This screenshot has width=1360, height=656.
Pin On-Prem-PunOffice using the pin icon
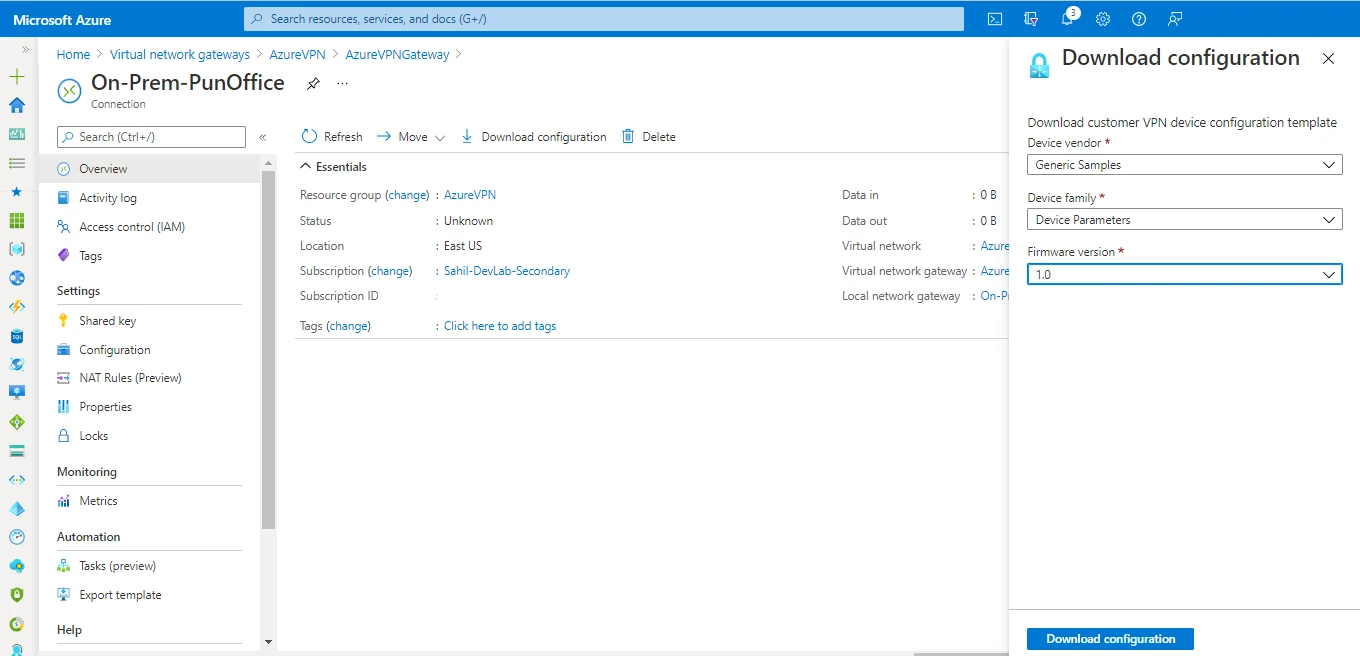(x=312, y=84)
